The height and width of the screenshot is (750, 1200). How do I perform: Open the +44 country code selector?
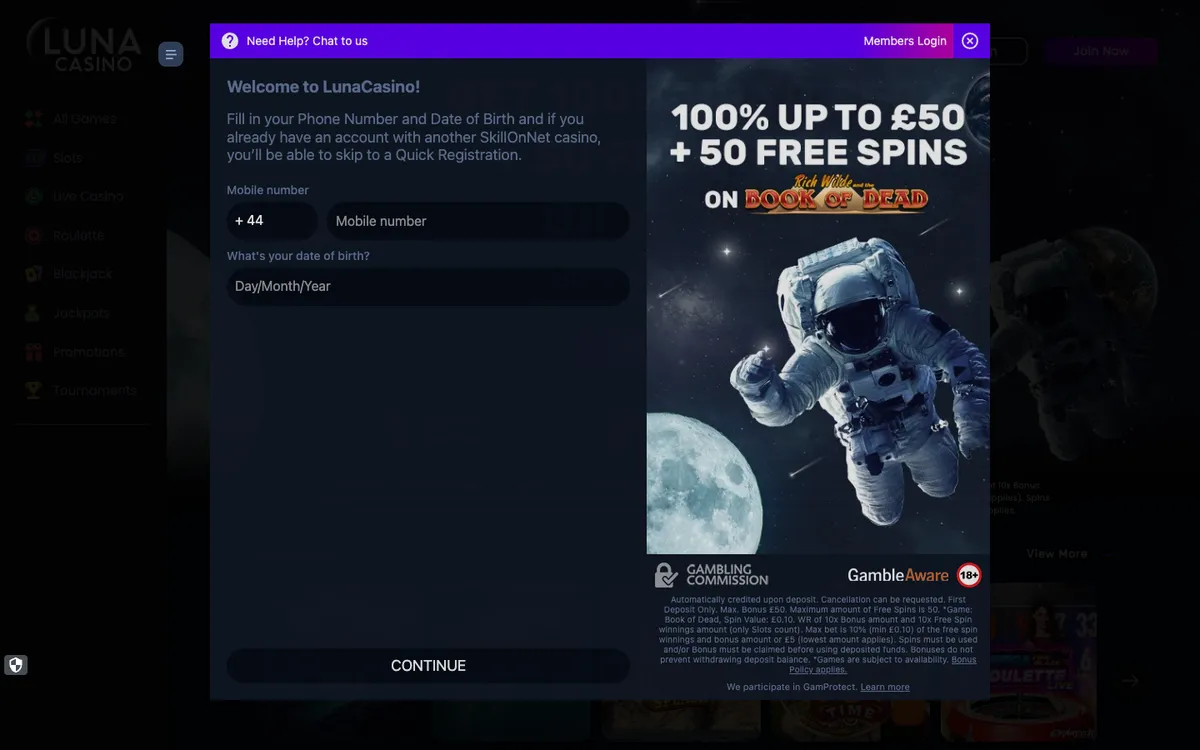coord(272,221)
